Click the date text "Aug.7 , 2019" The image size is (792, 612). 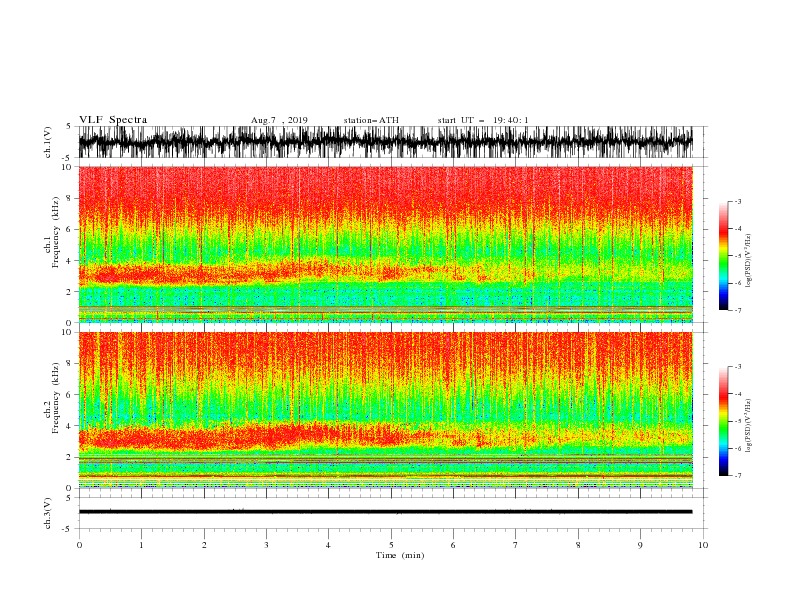279,120
